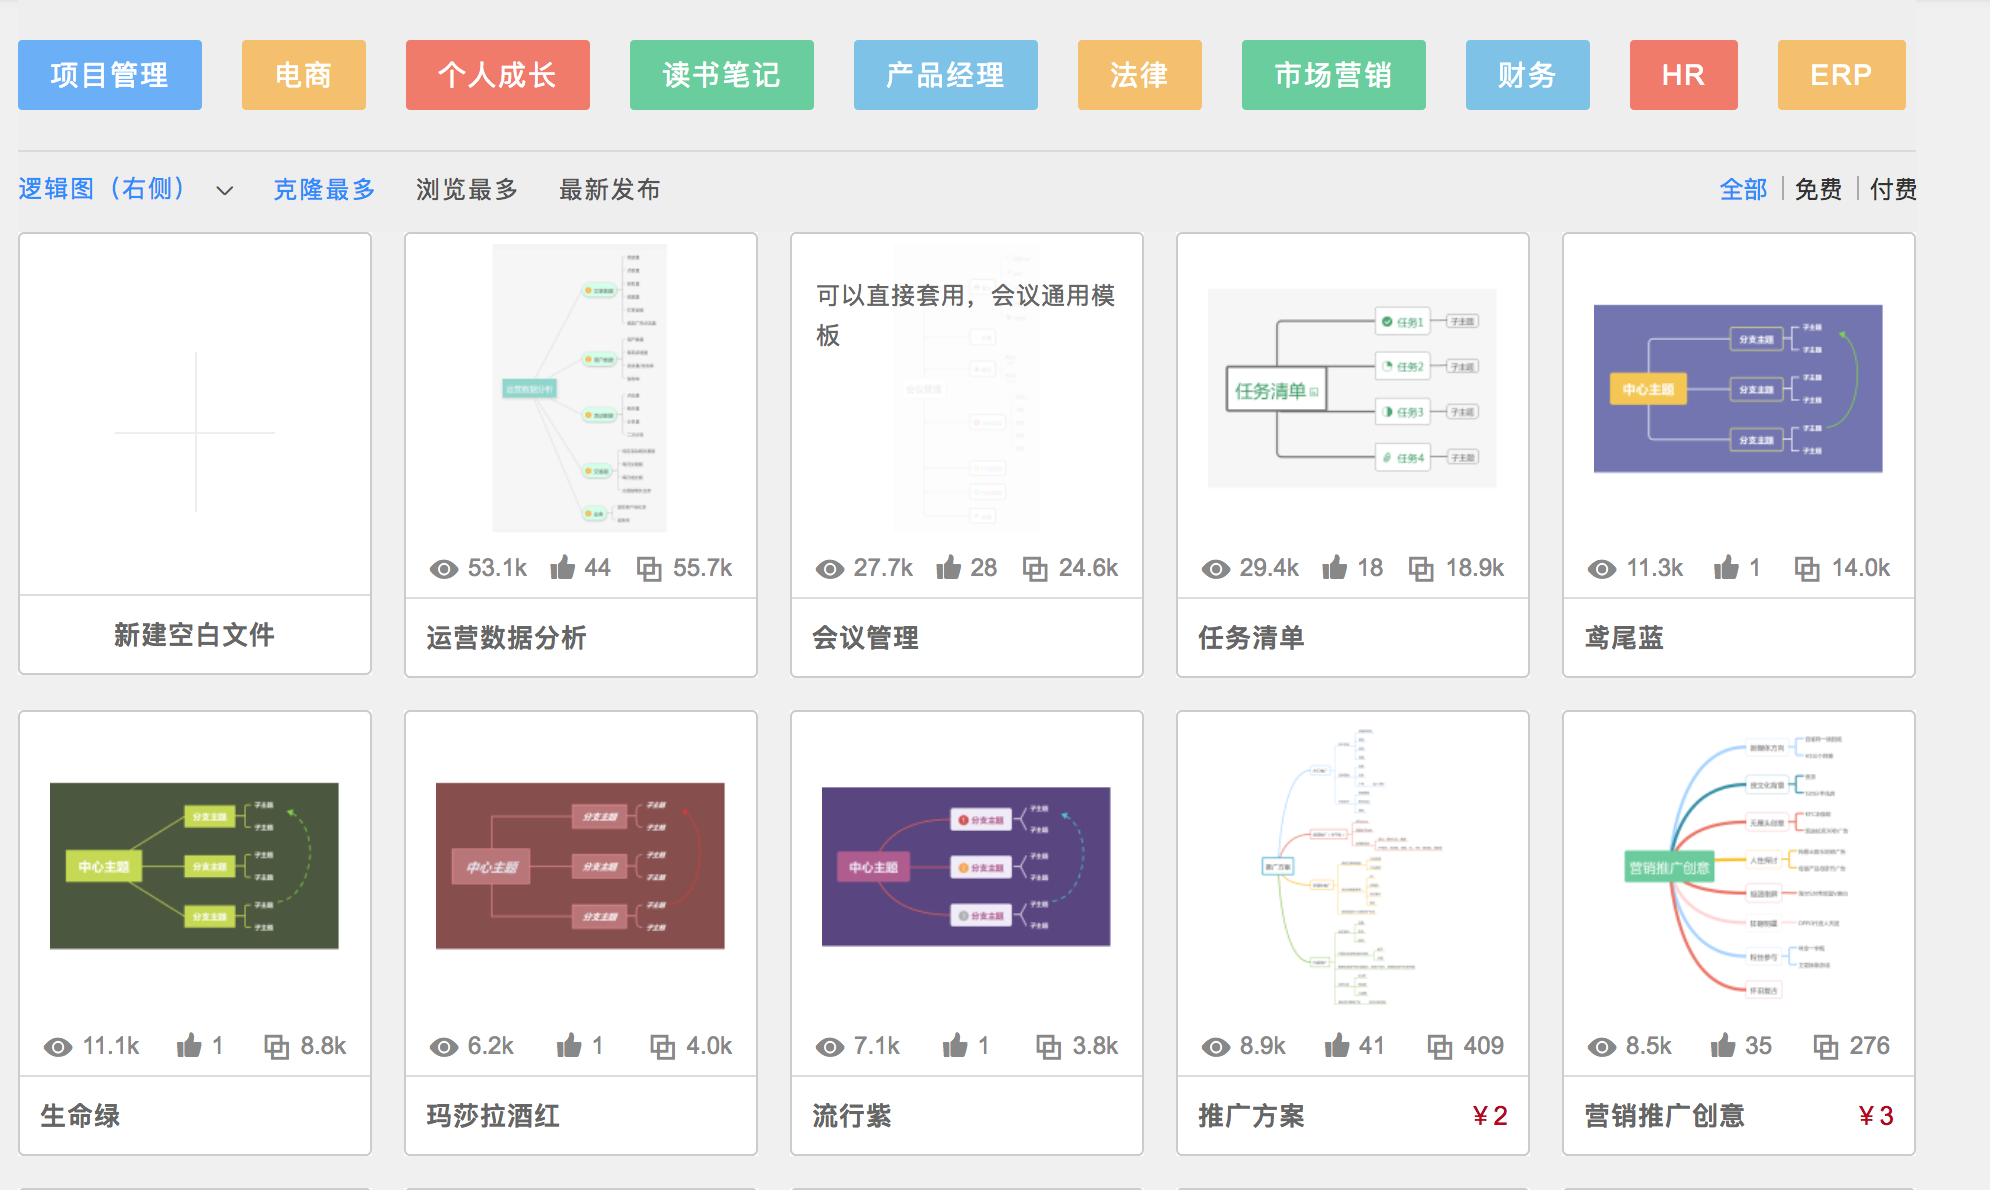Click eye icon on 流行紫 card

(830, 1047)
